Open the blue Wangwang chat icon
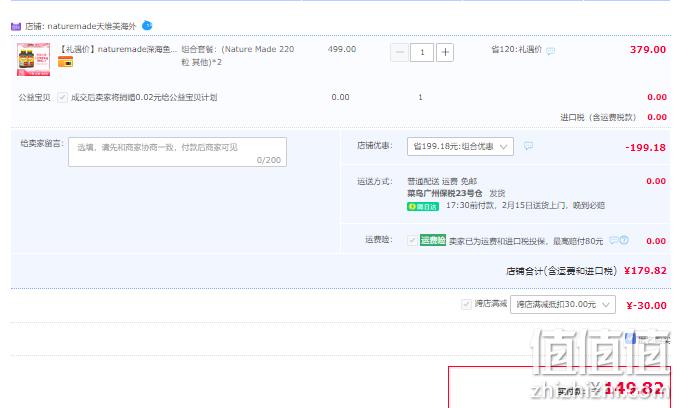 point(147,26)
